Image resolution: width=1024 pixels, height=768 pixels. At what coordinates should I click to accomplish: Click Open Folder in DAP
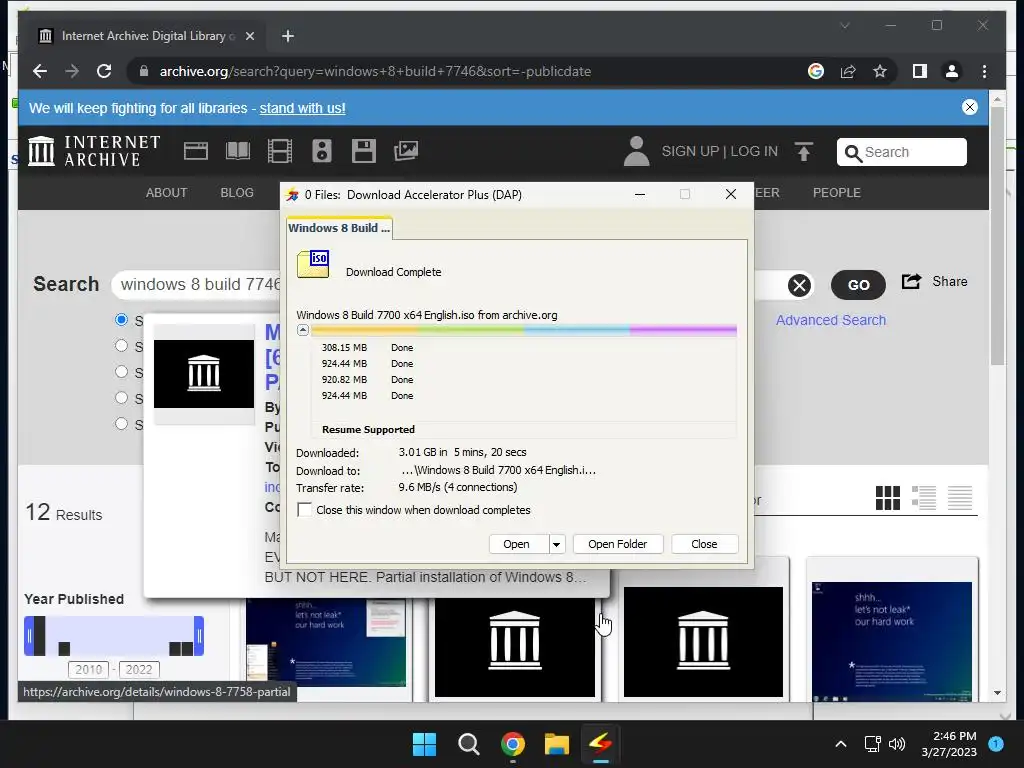(618, 544)
